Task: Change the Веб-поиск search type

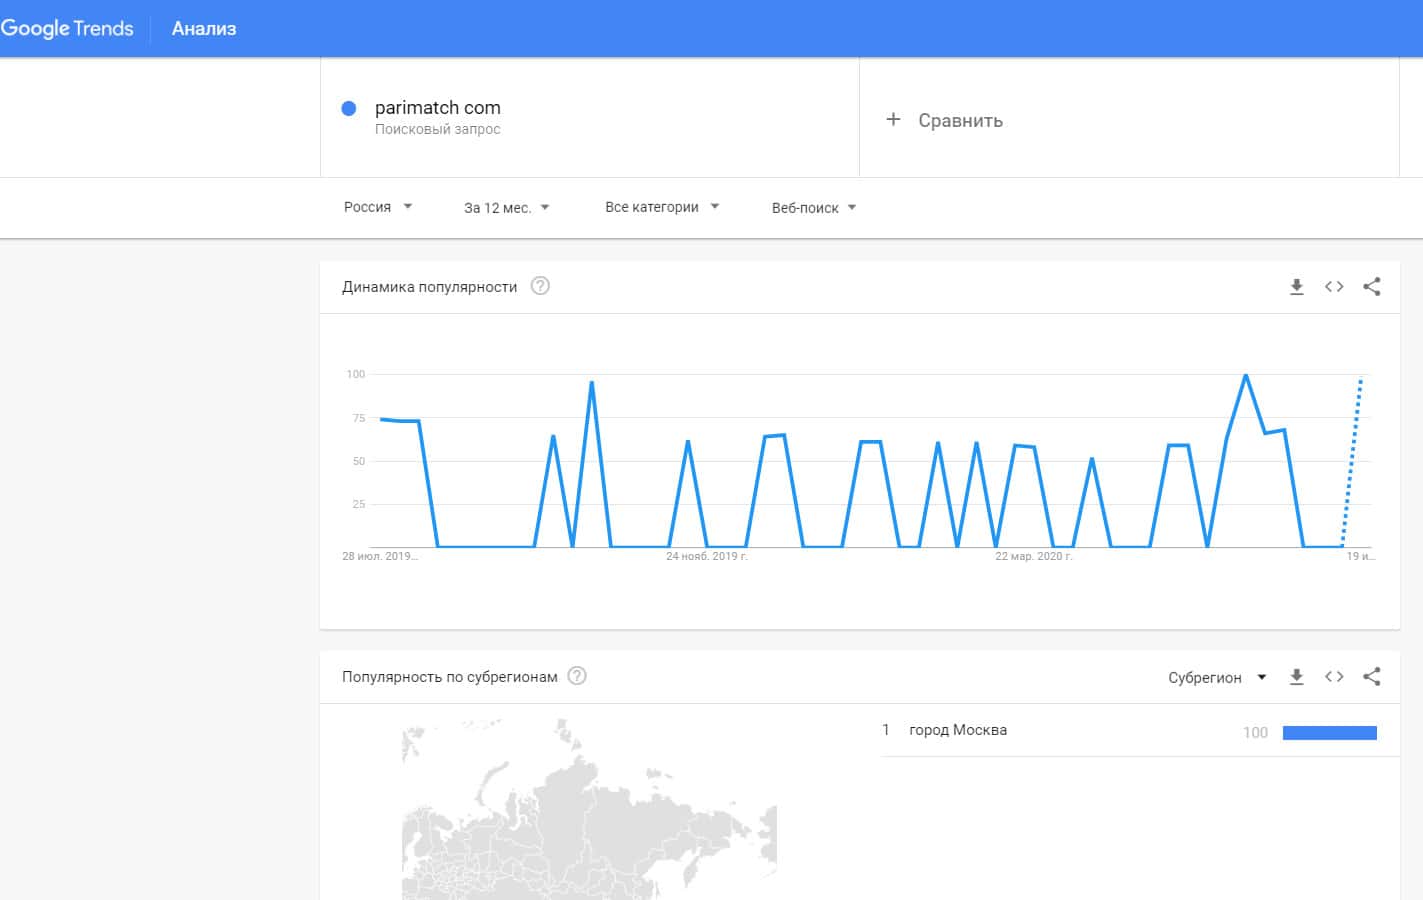Action: coord(813,208)
